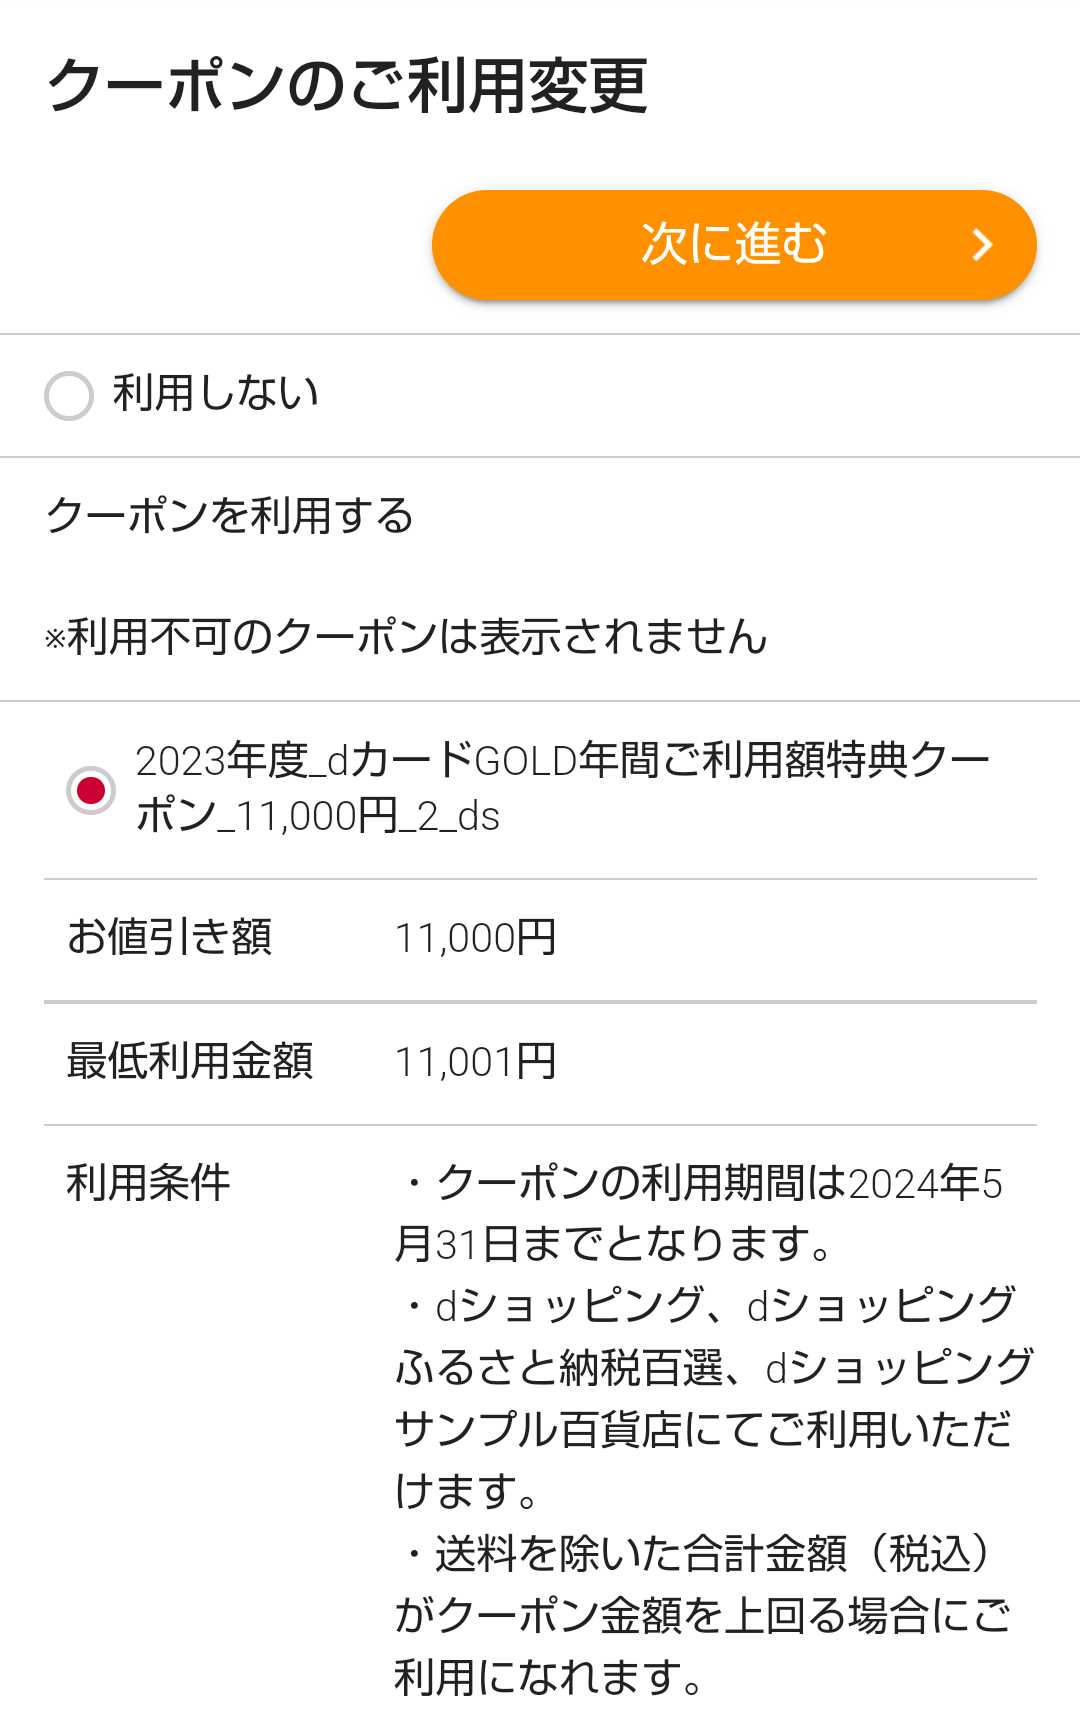Click the coupon expiry date condition text
1080x1712 pixels.
point(700,1213)
